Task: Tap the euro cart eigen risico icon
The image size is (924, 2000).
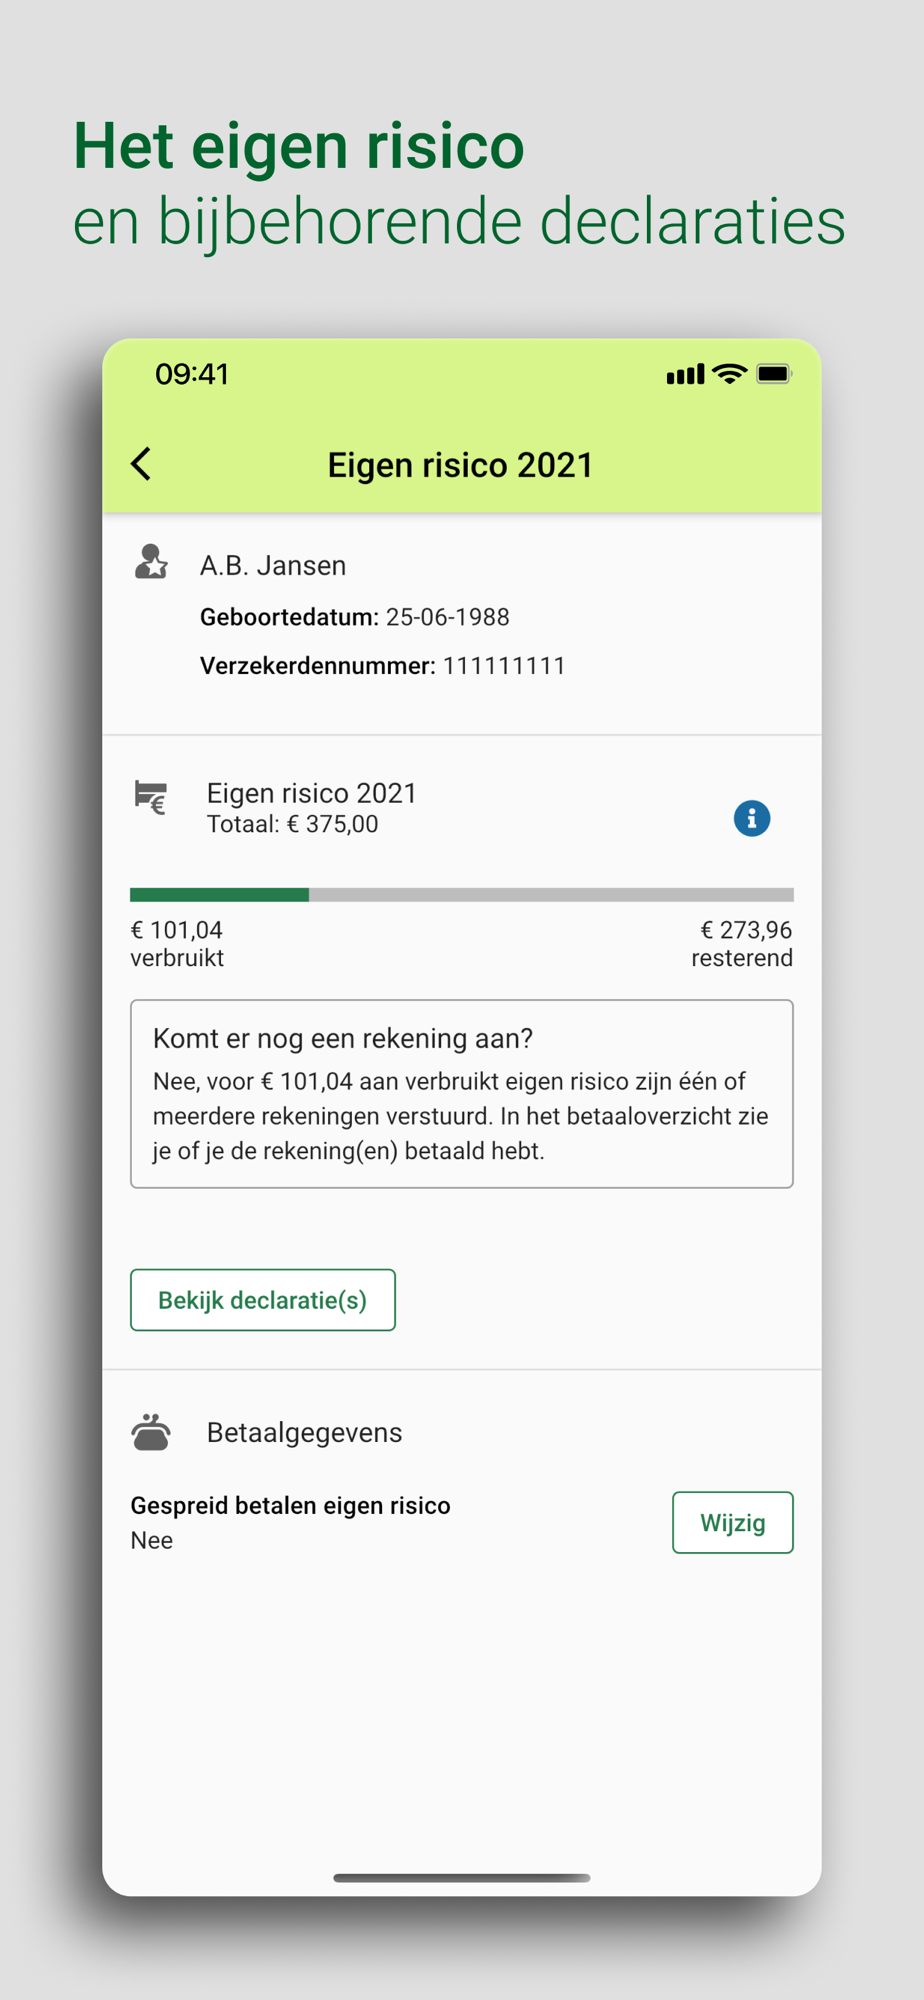Action: [151, 797]
